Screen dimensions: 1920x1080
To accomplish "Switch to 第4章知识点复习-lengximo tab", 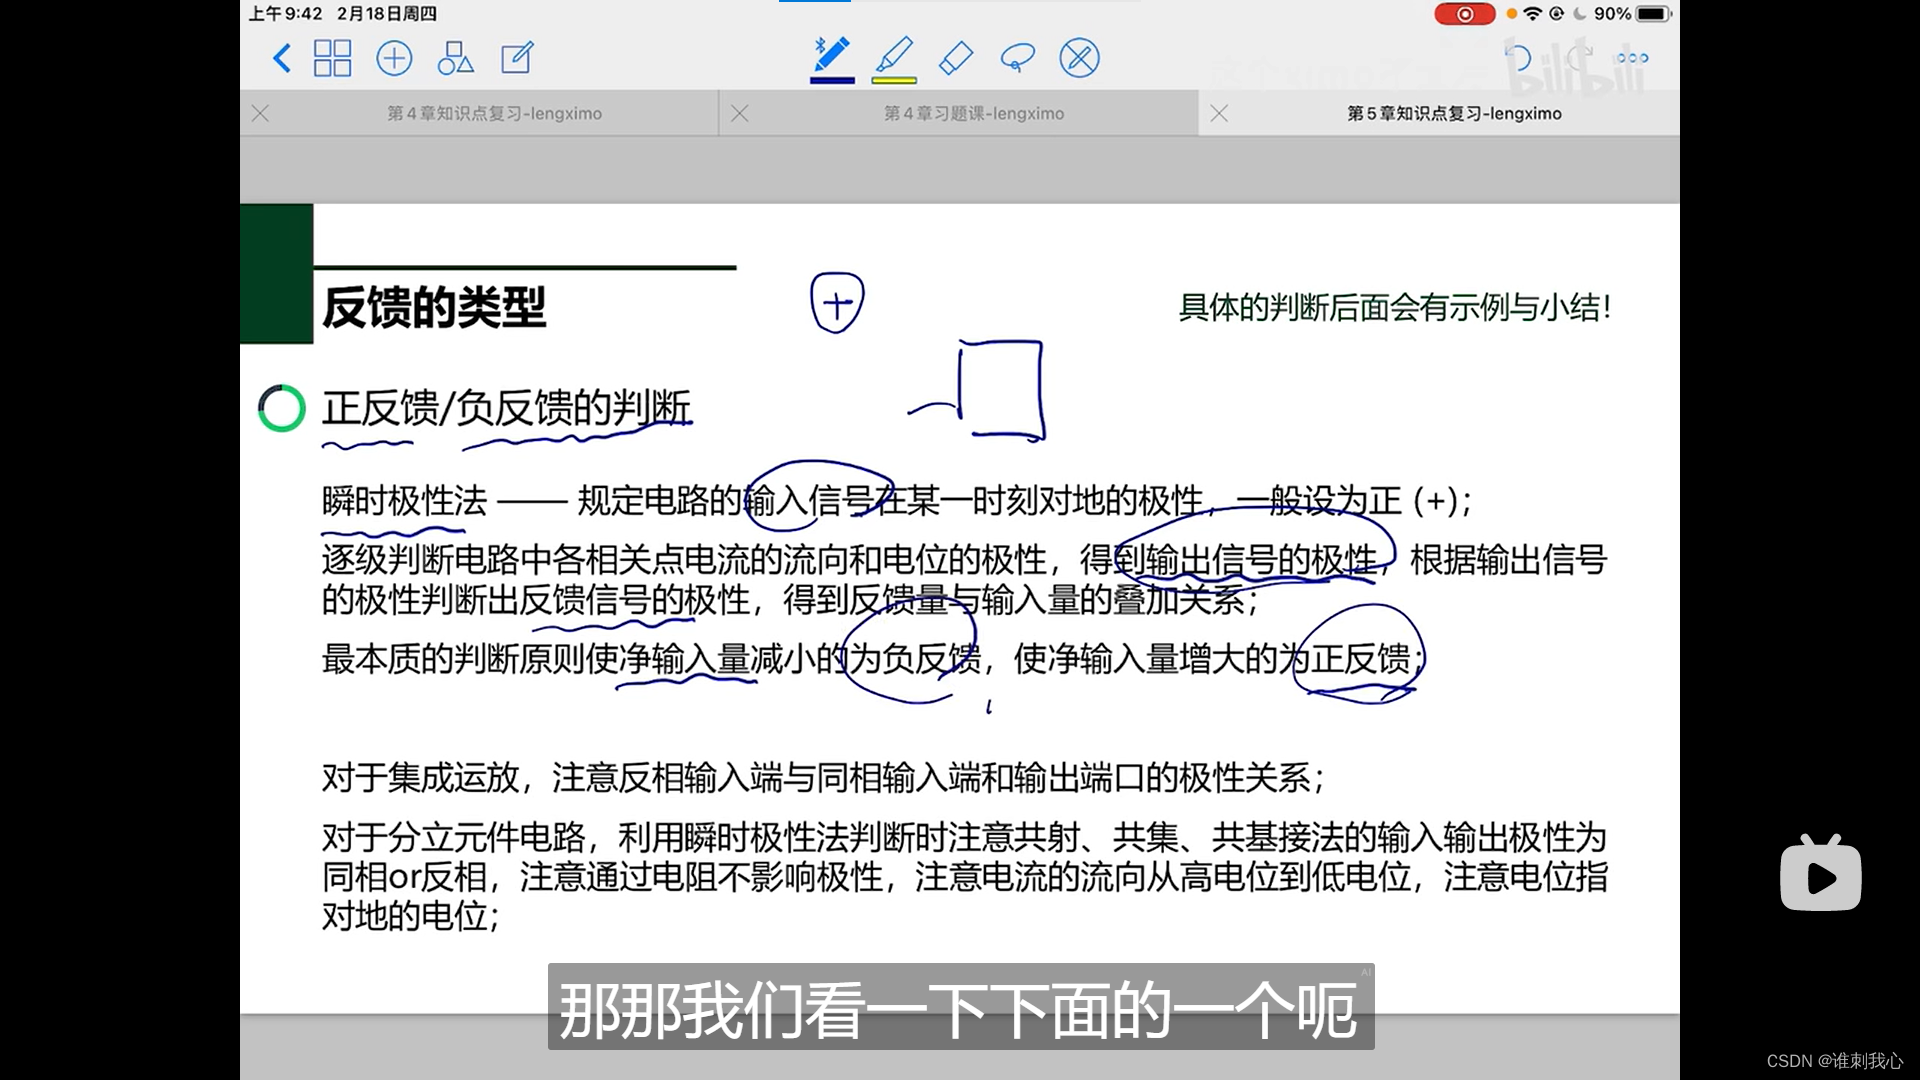I will (494, 114).
